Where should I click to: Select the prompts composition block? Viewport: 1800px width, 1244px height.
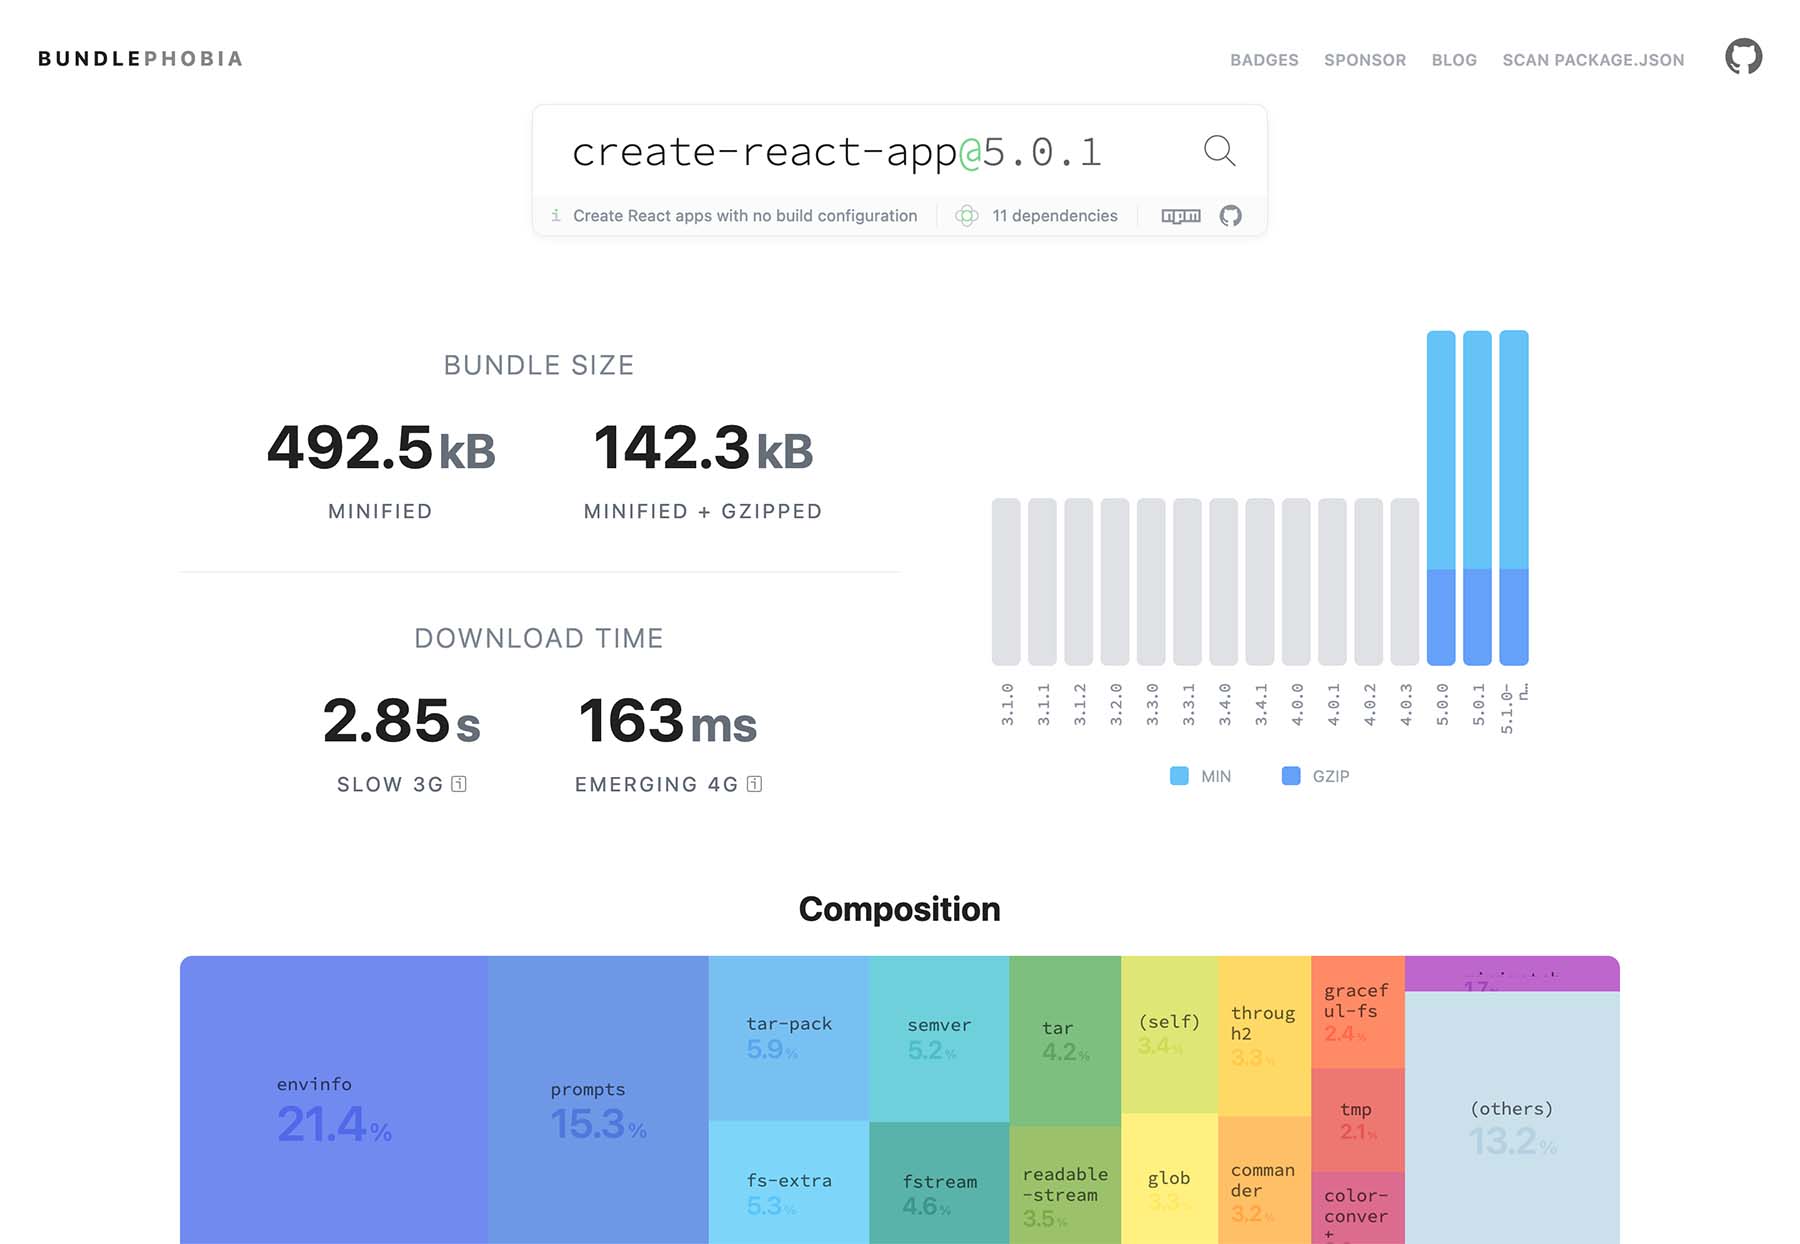pyautogui.click(x=598, y=1100)
